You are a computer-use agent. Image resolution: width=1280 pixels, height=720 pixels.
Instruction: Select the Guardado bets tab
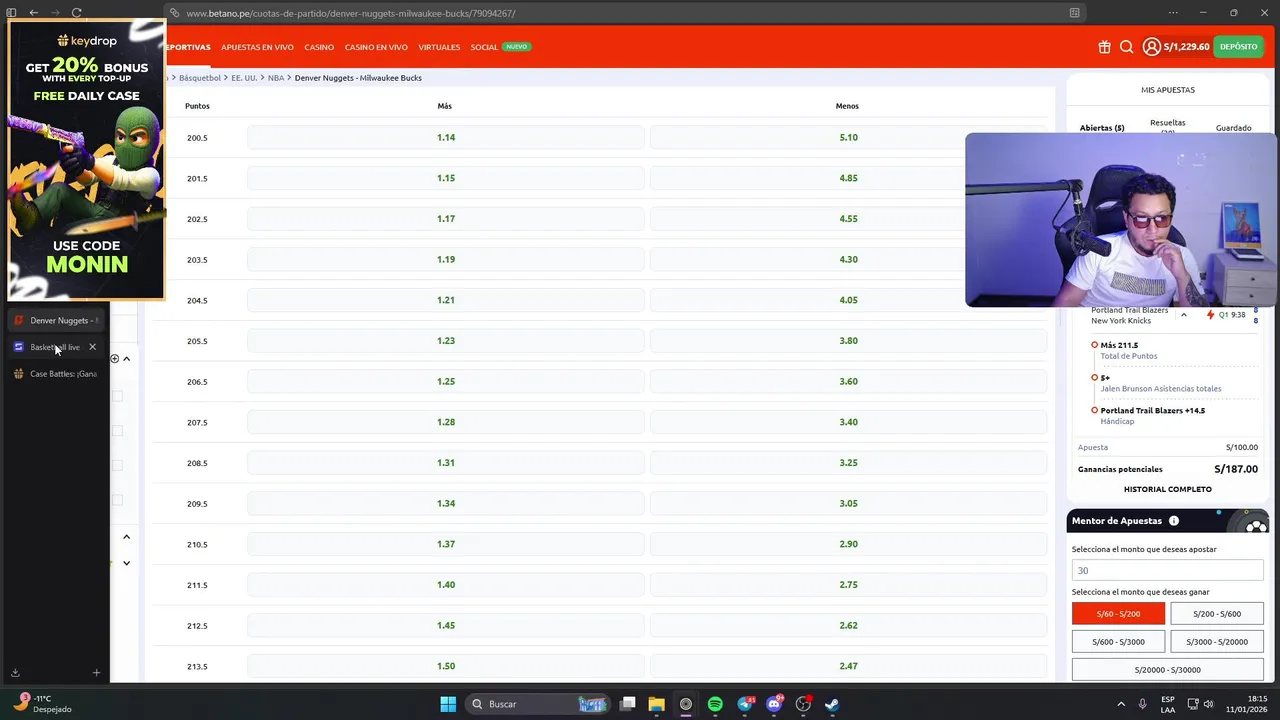pyautogui.click(x=1233, y=128)
